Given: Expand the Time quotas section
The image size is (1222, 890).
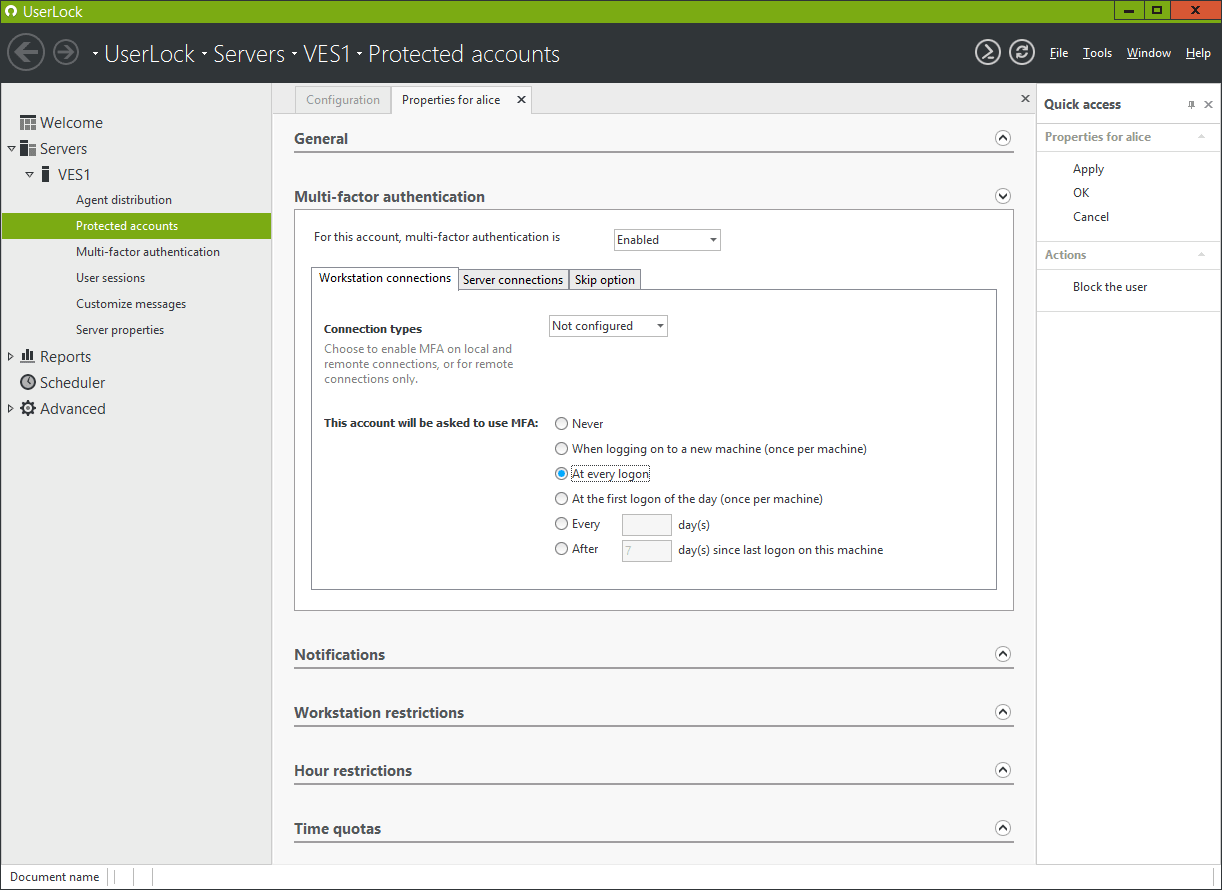Looking at the screenshot, I should point(1003,828).
